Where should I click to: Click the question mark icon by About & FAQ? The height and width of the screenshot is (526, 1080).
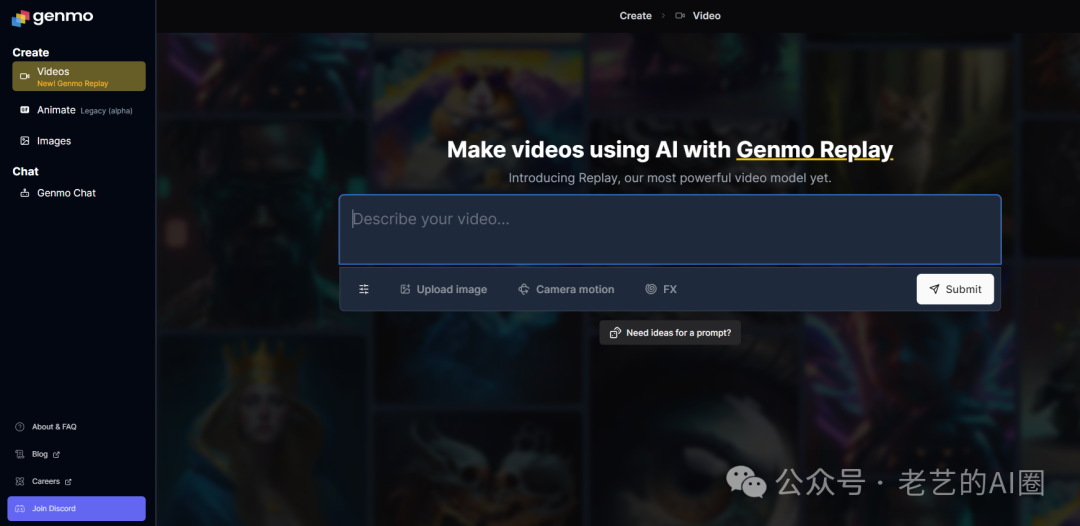pyautogui.click(x=19, y=427)
